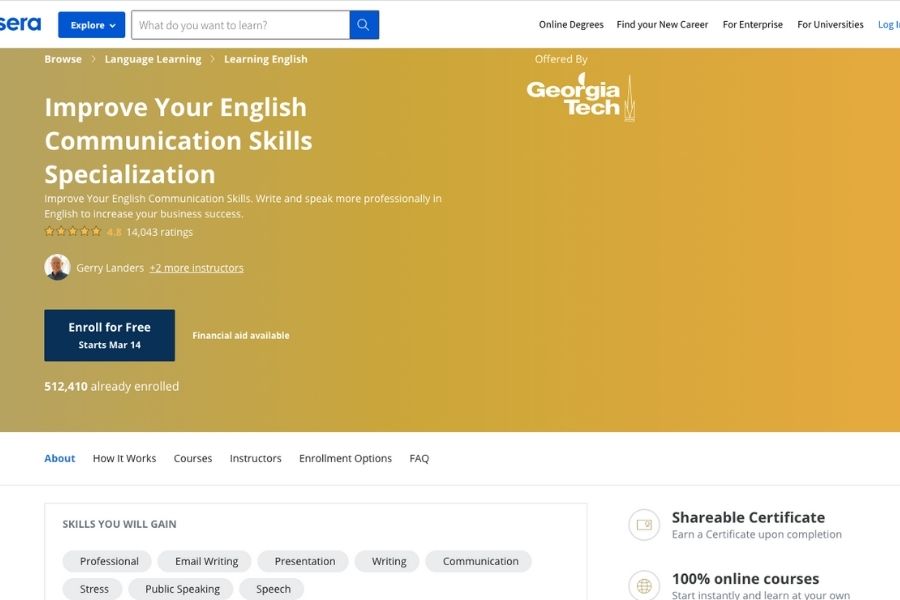900x600 pixels.
Task: Switch to Courses tab
Action: [x=193, y=458]
